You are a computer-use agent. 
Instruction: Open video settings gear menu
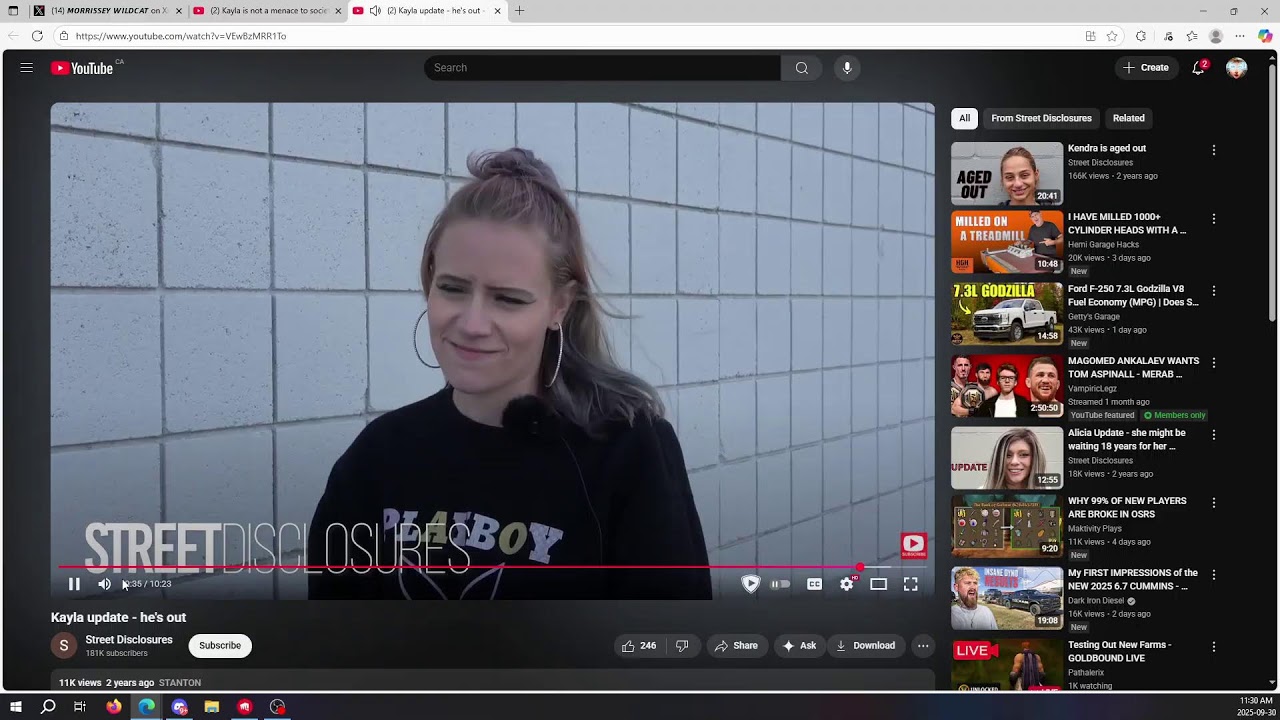coord(847,584)
